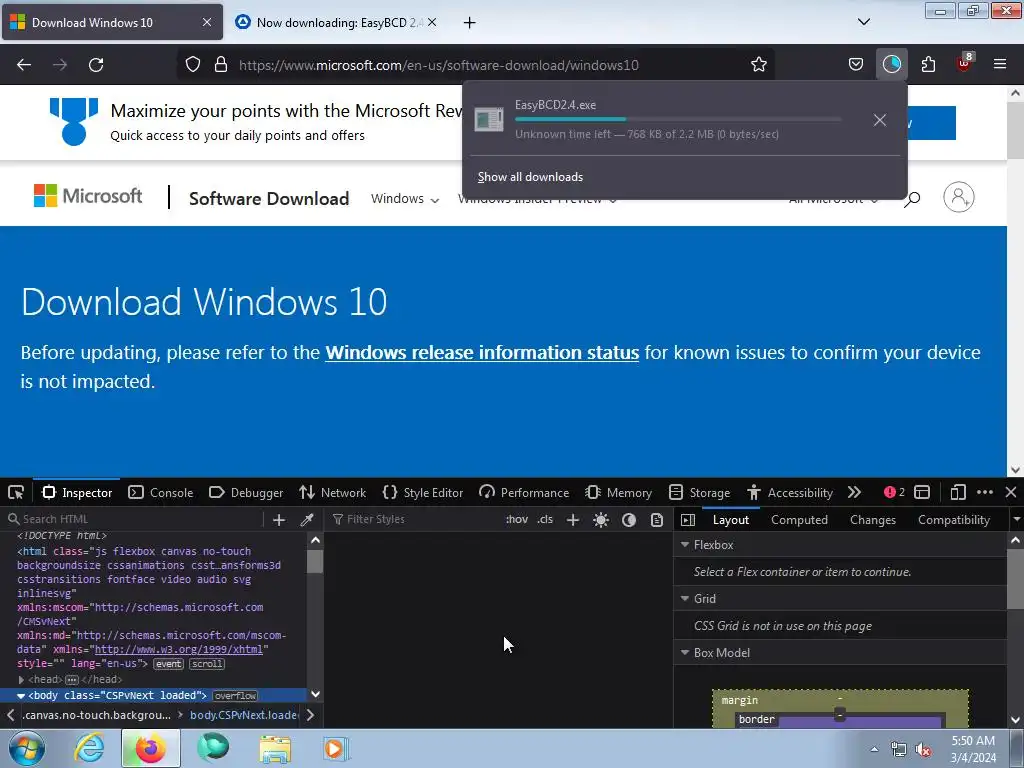Click the Microsoft logo link
The image size is (1024, 768).
[x=88, y=196]
